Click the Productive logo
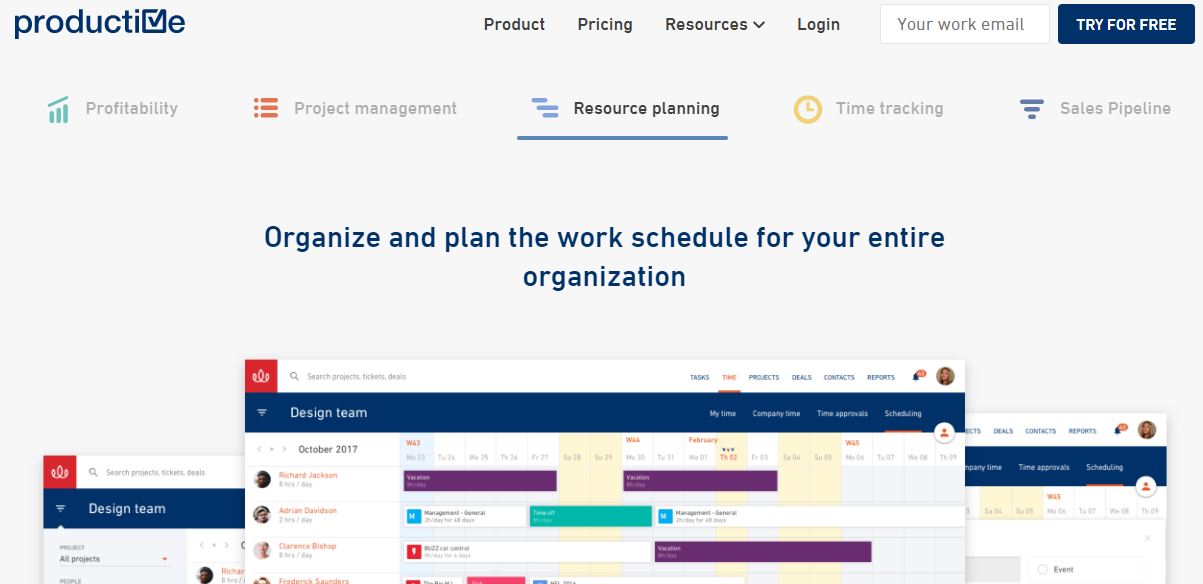The height and width of the screenshot is (584, 1203). 100,24
